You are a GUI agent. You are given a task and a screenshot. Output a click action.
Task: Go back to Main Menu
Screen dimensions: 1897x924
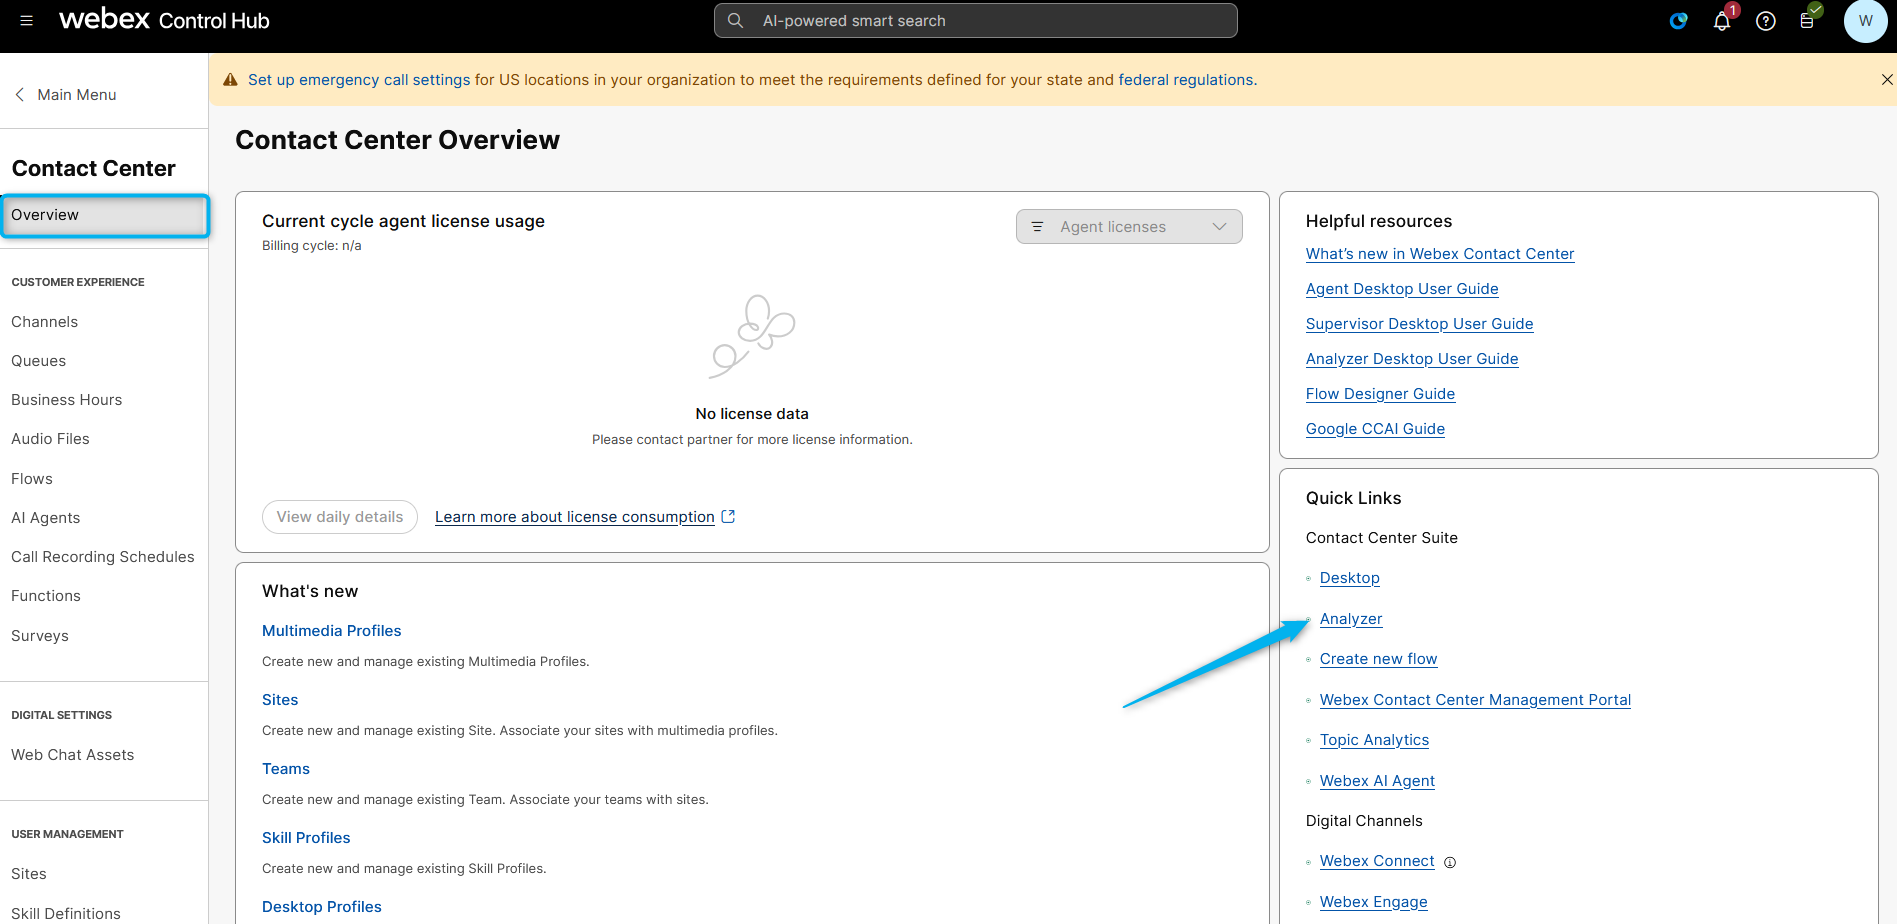point(66,95)
